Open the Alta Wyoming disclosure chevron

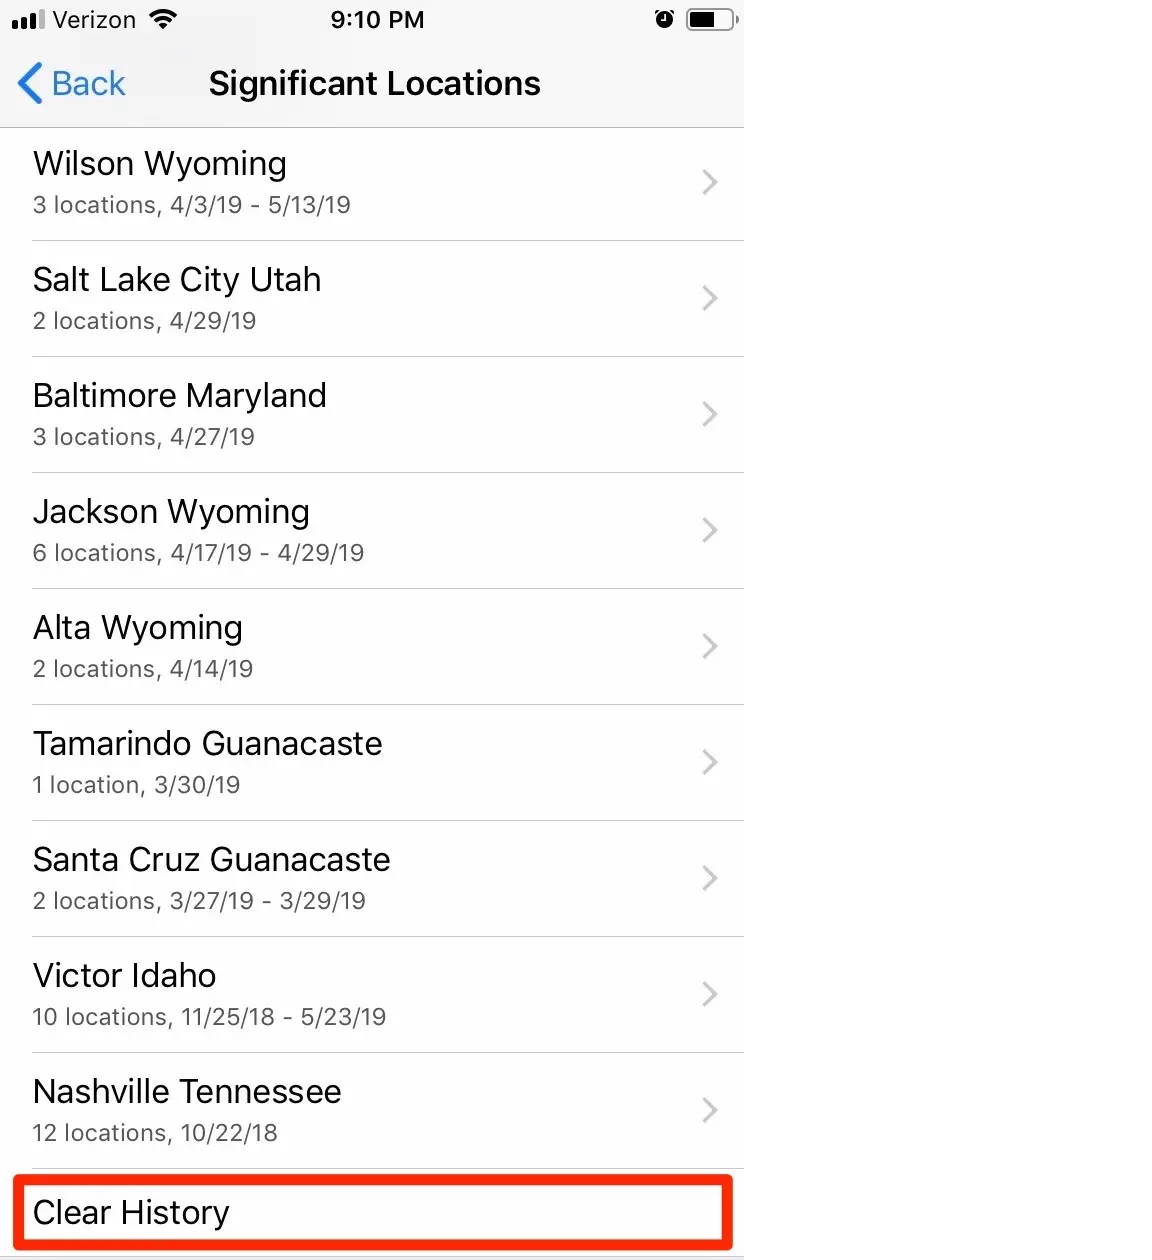(x=709, y=646)
